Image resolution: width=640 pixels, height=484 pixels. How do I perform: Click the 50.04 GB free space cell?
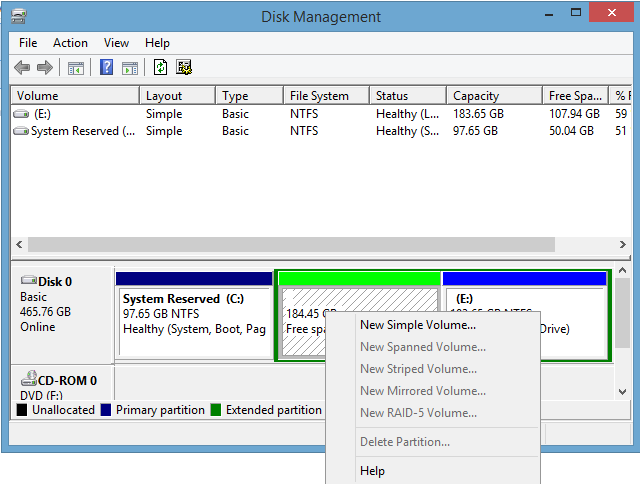pyautogui.click(x=571, y=131)
